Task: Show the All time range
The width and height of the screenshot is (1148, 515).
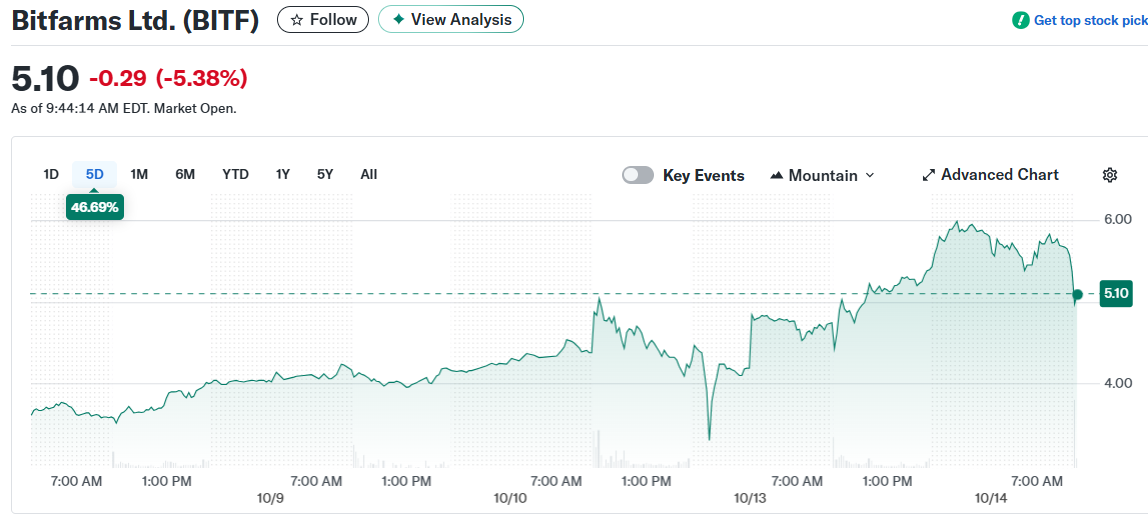Action: (x=369, y=174)
